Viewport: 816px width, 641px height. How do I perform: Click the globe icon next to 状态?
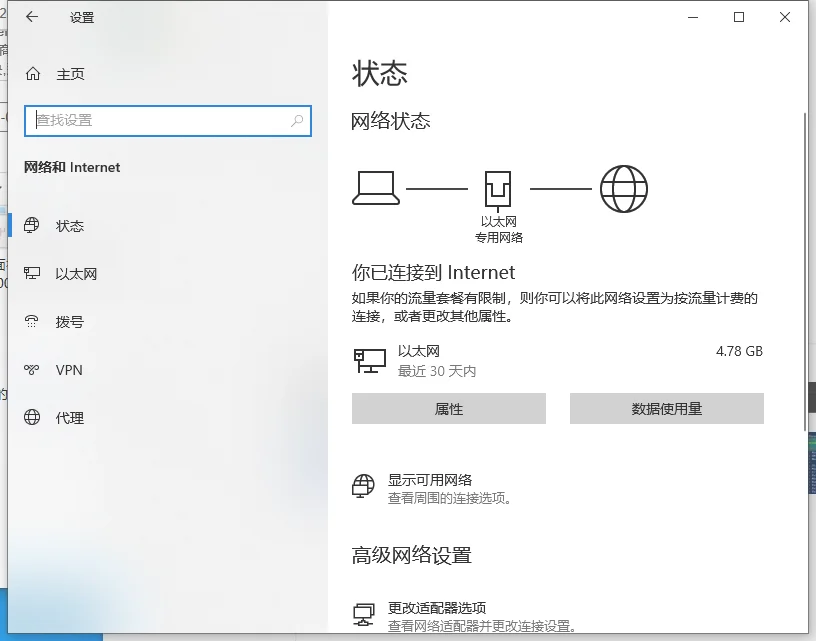click(x=33, y=226)
